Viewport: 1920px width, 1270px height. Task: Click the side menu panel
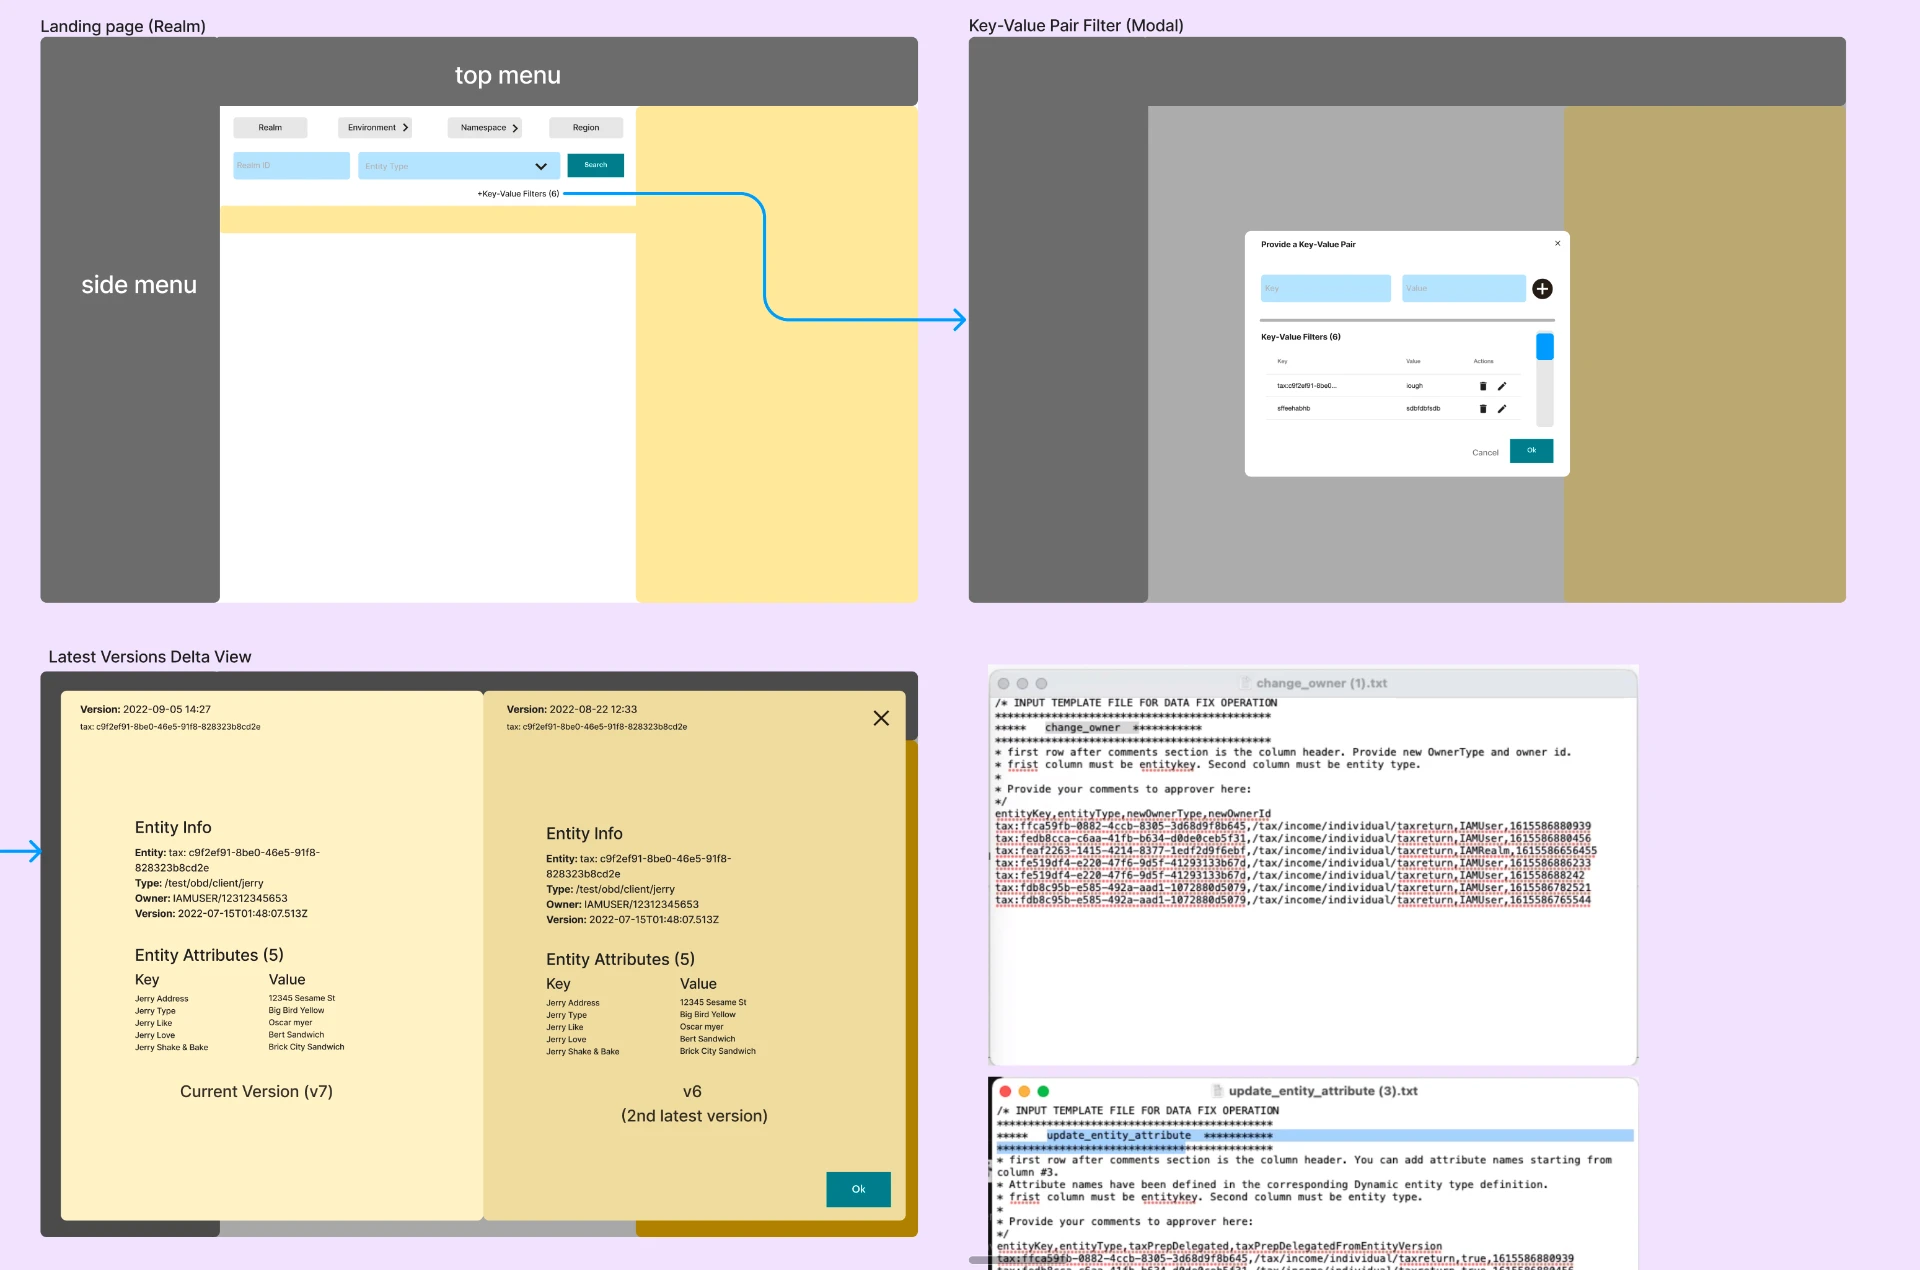(x=130, y=320)
